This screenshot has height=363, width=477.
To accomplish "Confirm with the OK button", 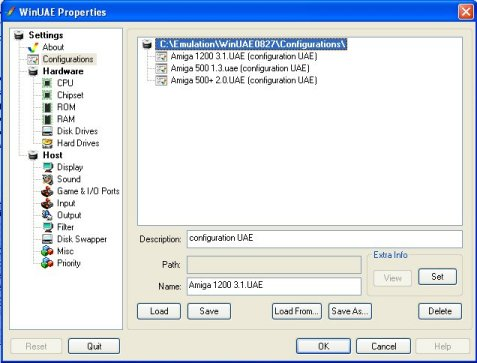I will [x=323, y=346].
